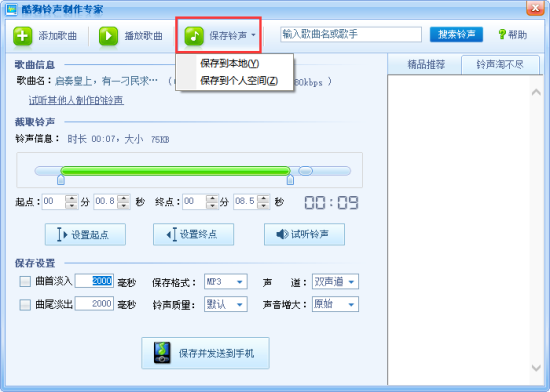550x392 pixels.
Task: Select 保存到本地(Y) menu item
Action: coord(229,63)
